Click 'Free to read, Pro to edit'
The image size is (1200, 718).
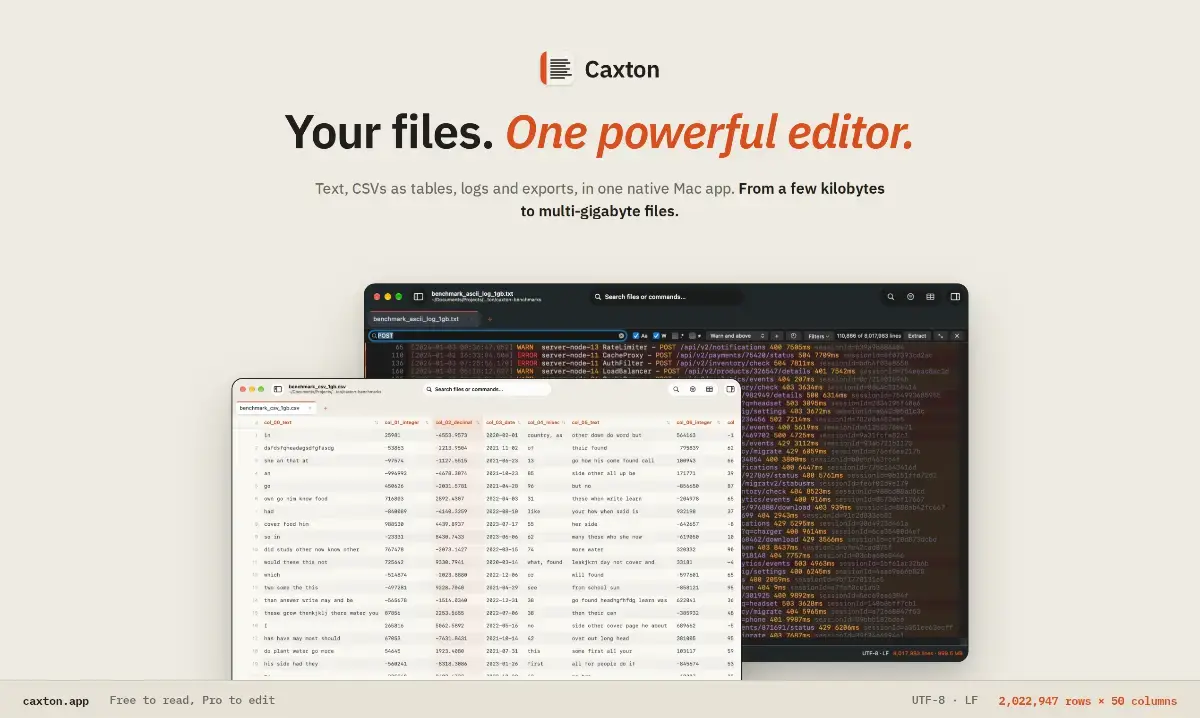pyautogui.click(x=192, y=701)
